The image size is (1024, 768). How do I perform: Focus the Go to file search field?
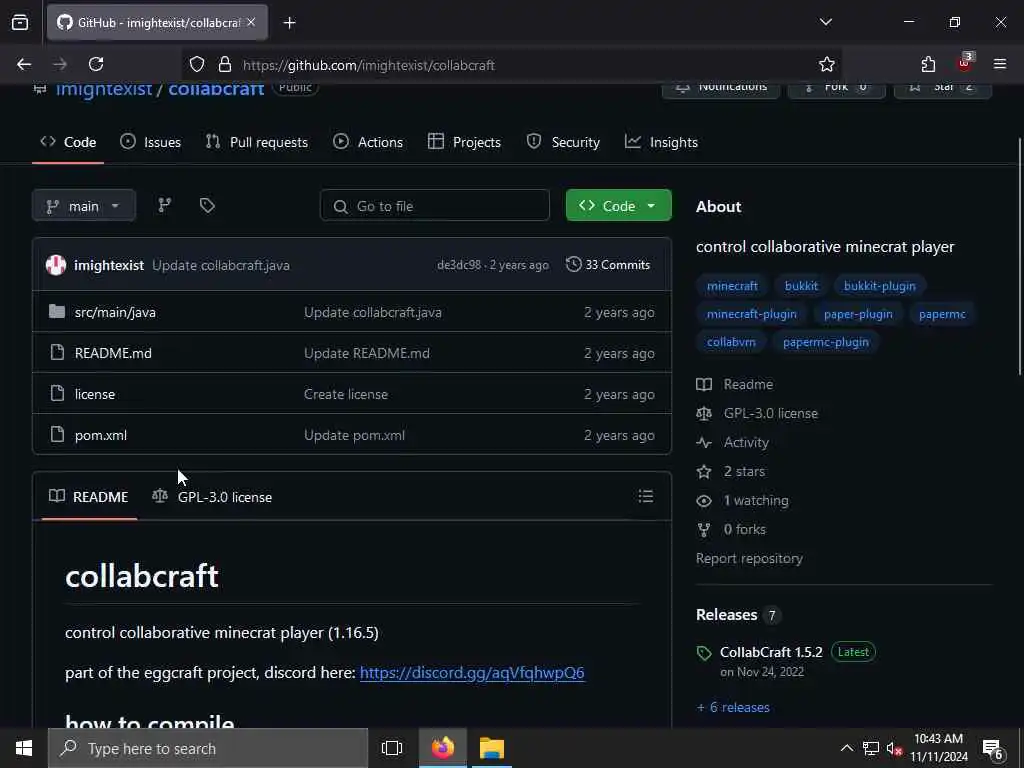pos(434,206)
